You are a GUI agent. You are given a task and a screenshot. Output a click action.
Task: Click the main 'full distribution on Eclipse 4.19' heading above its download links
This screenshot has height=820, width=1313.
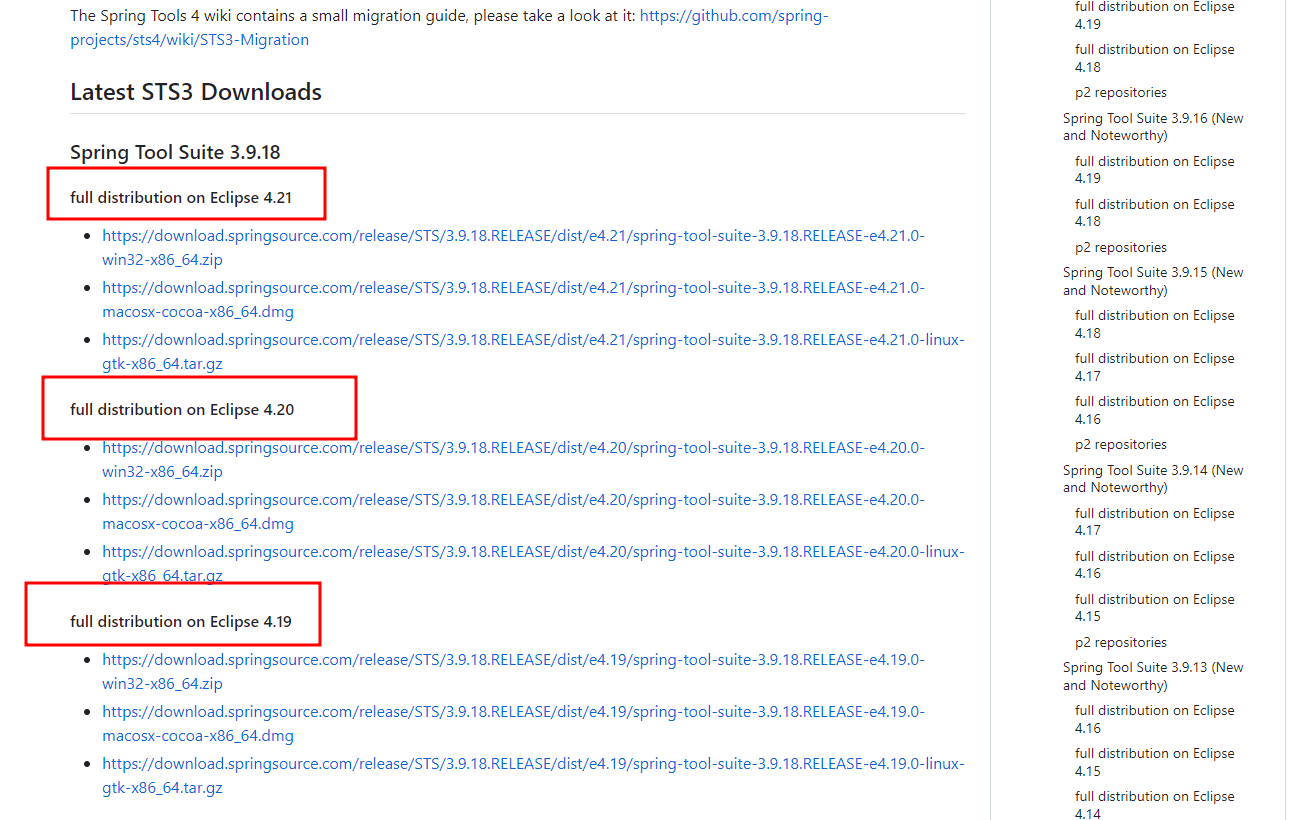pyautogui.click(x=181, y=621)
